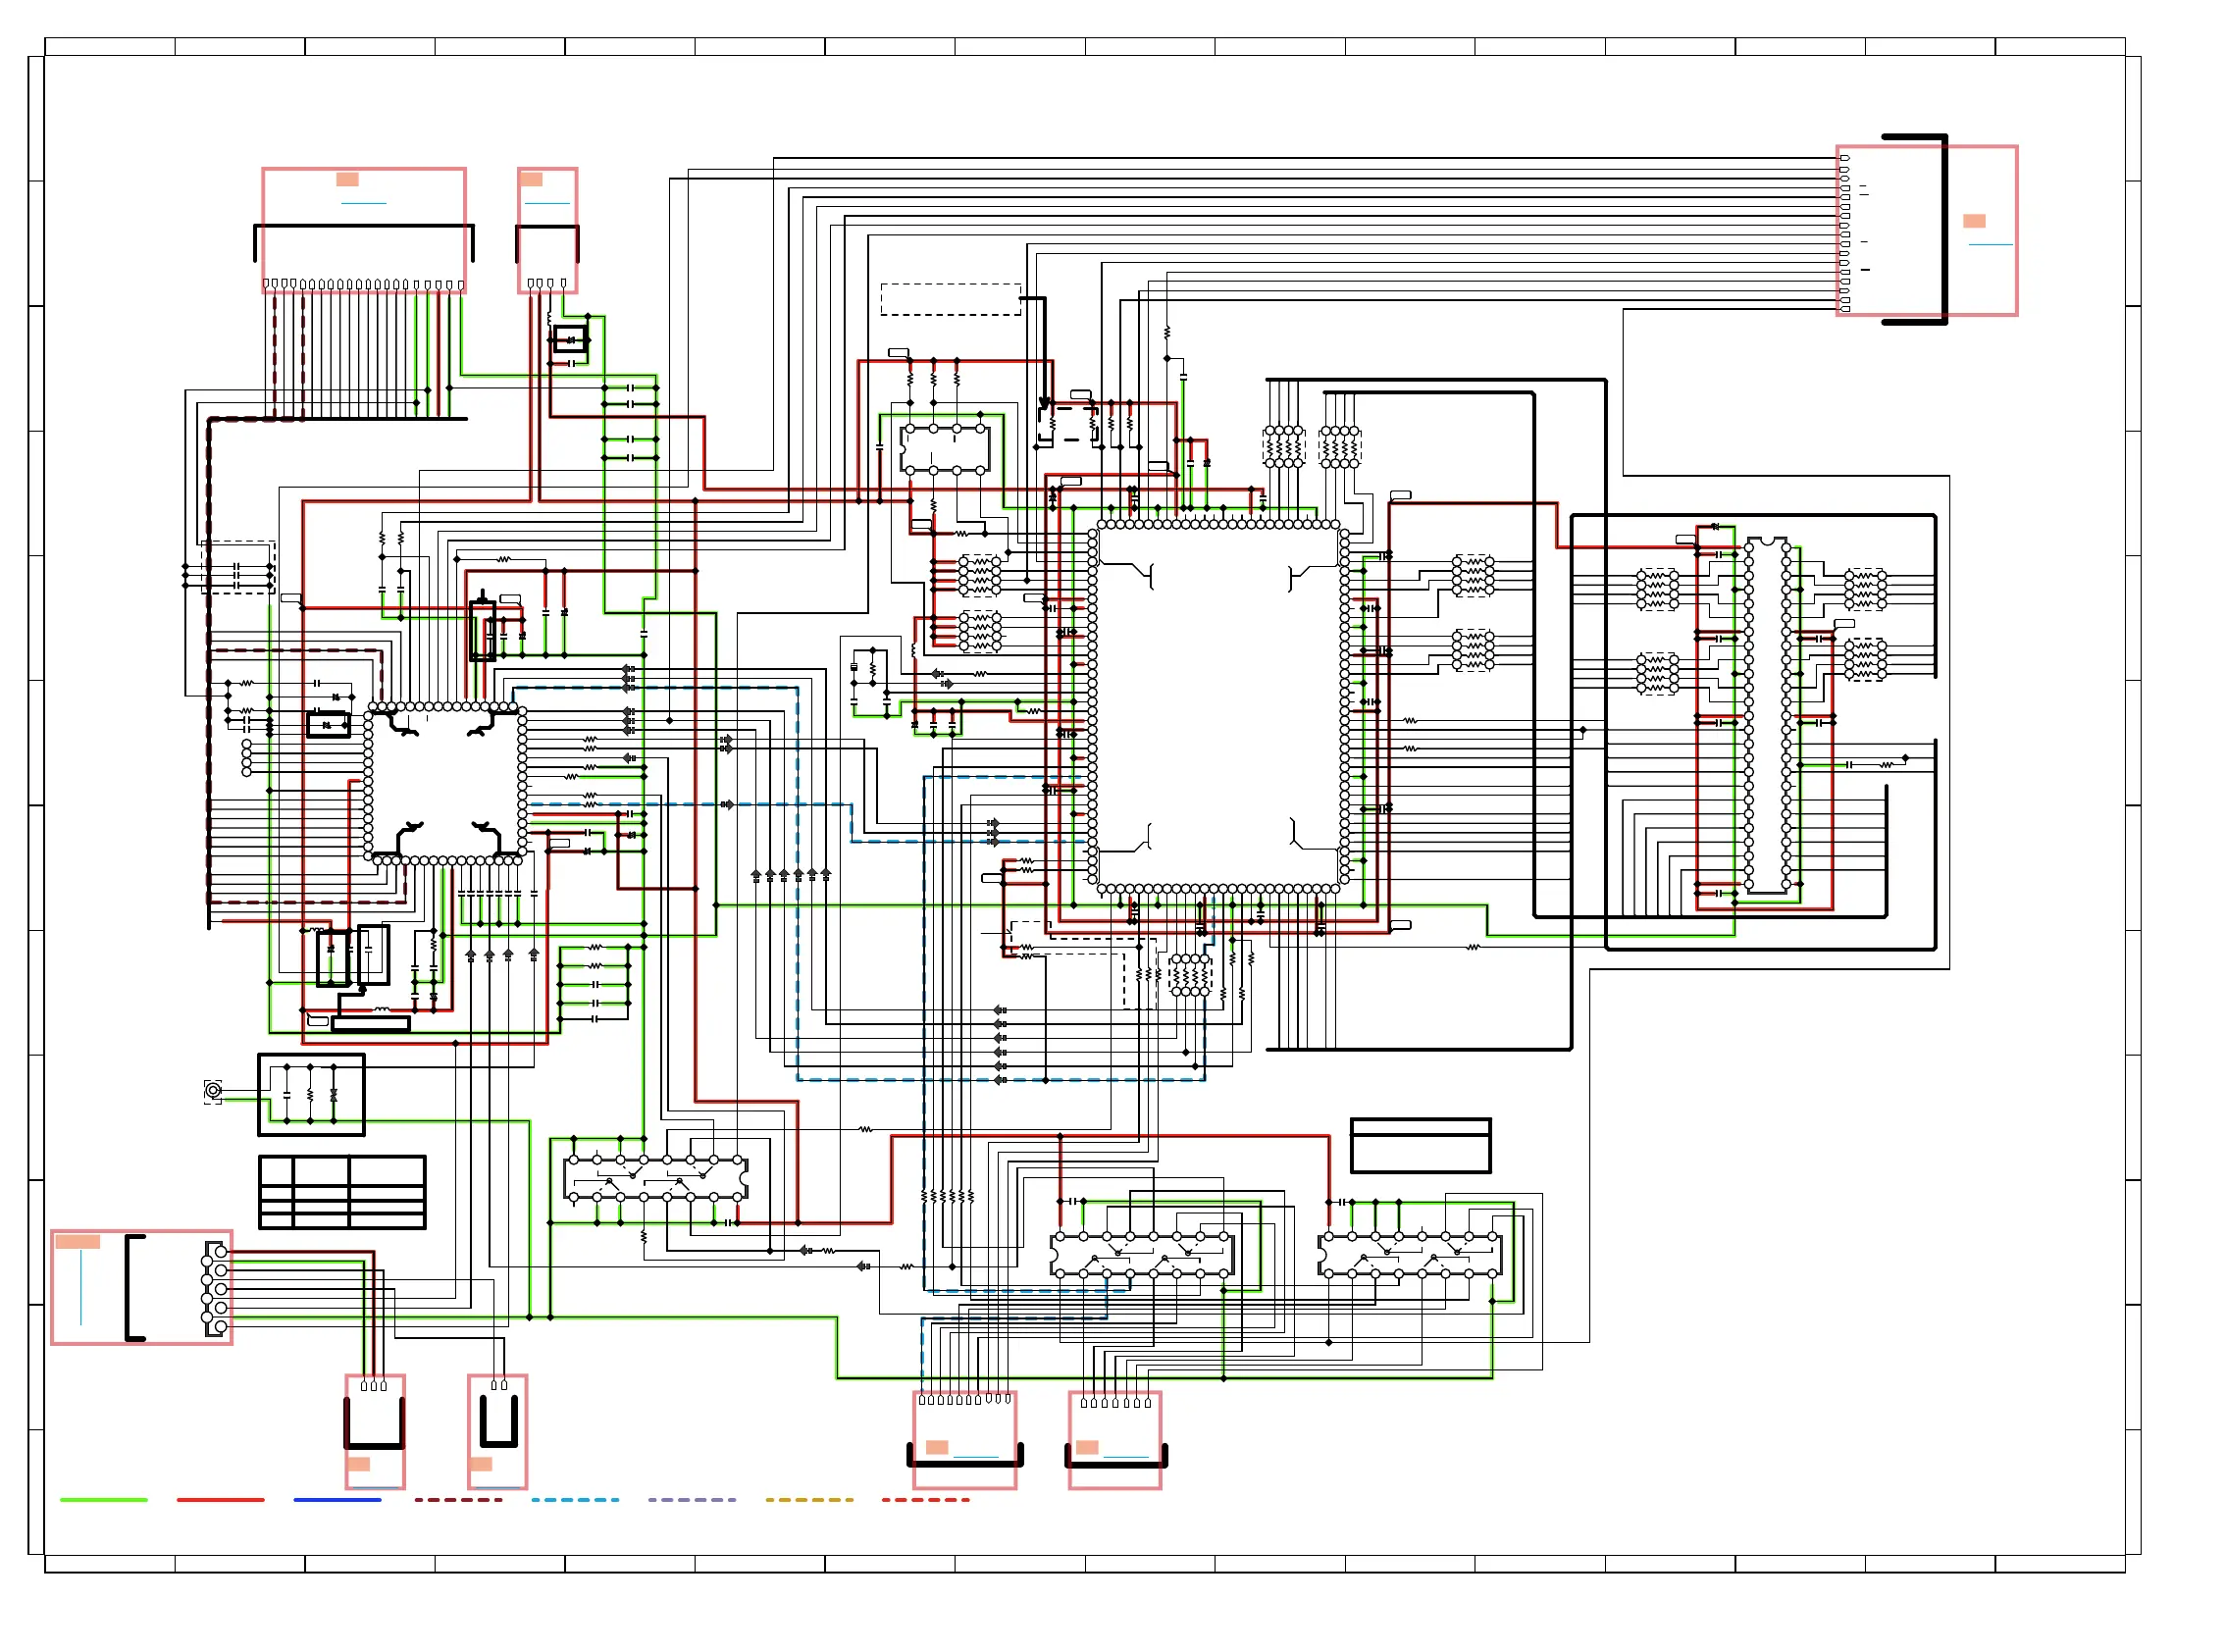Click the solid blue line legend swatch
This screenshot has width=2225, height=1652.
pyautogui.click(x=337, y=1500)
